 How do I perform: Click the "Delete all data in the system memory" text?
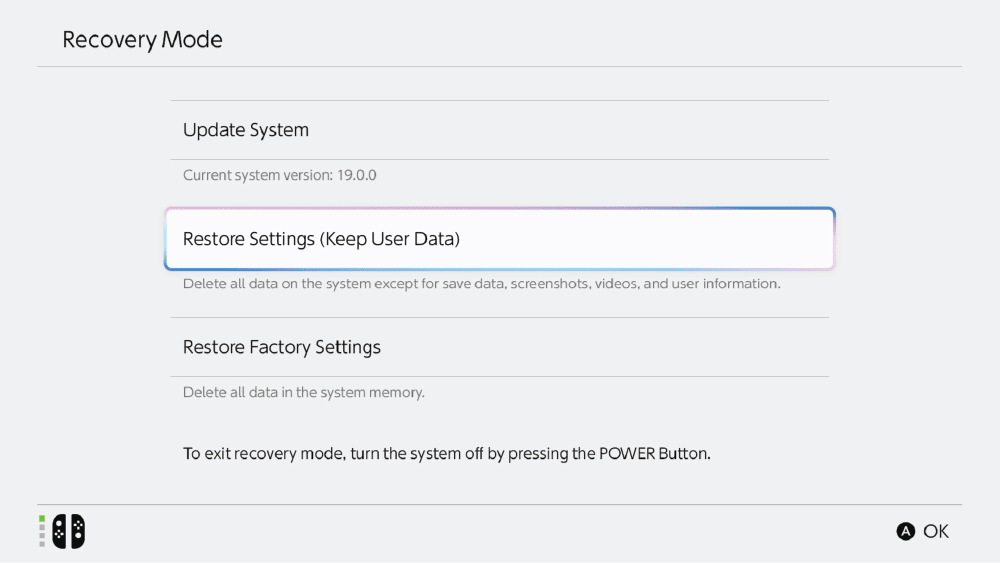click(x=303, y=392)
